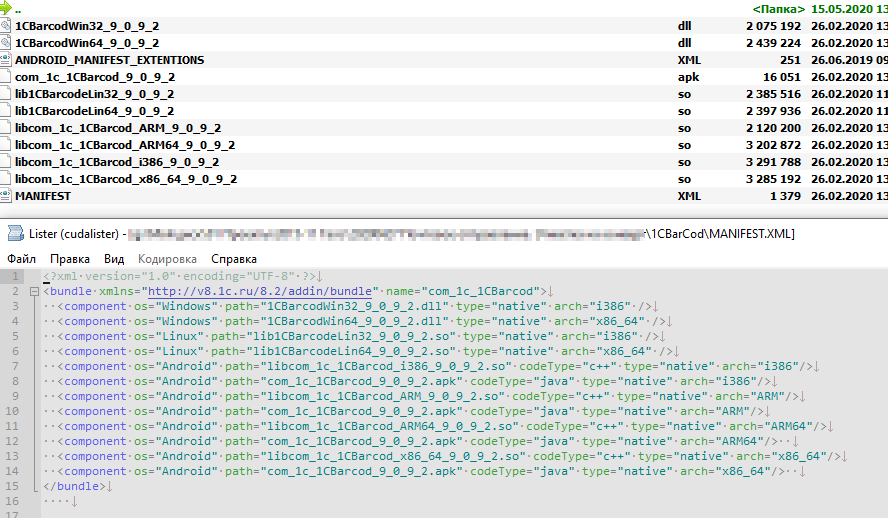888x518 pixels.
Task: Click the file icon of libcom_1c_1CBarcod_x86_64_9_0_9_2
Action: 5,178
